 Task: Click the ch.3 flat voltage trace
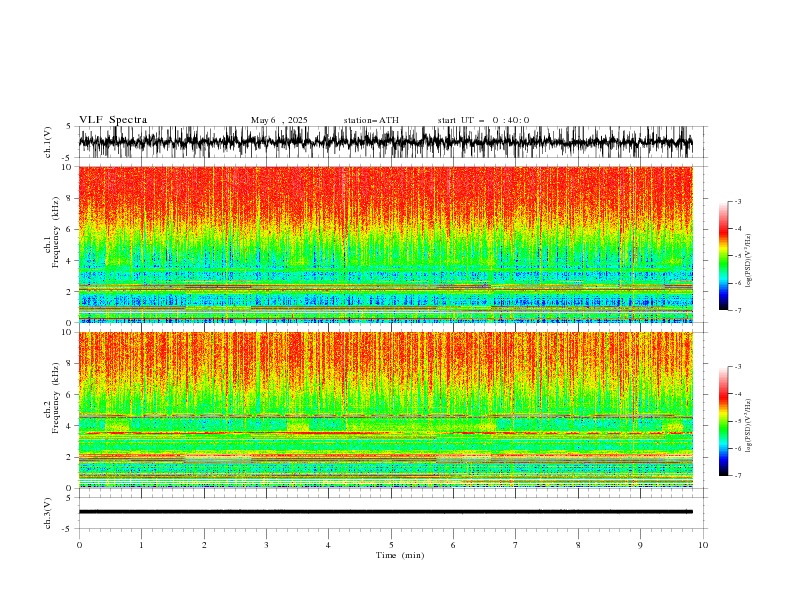click(385, 512)
